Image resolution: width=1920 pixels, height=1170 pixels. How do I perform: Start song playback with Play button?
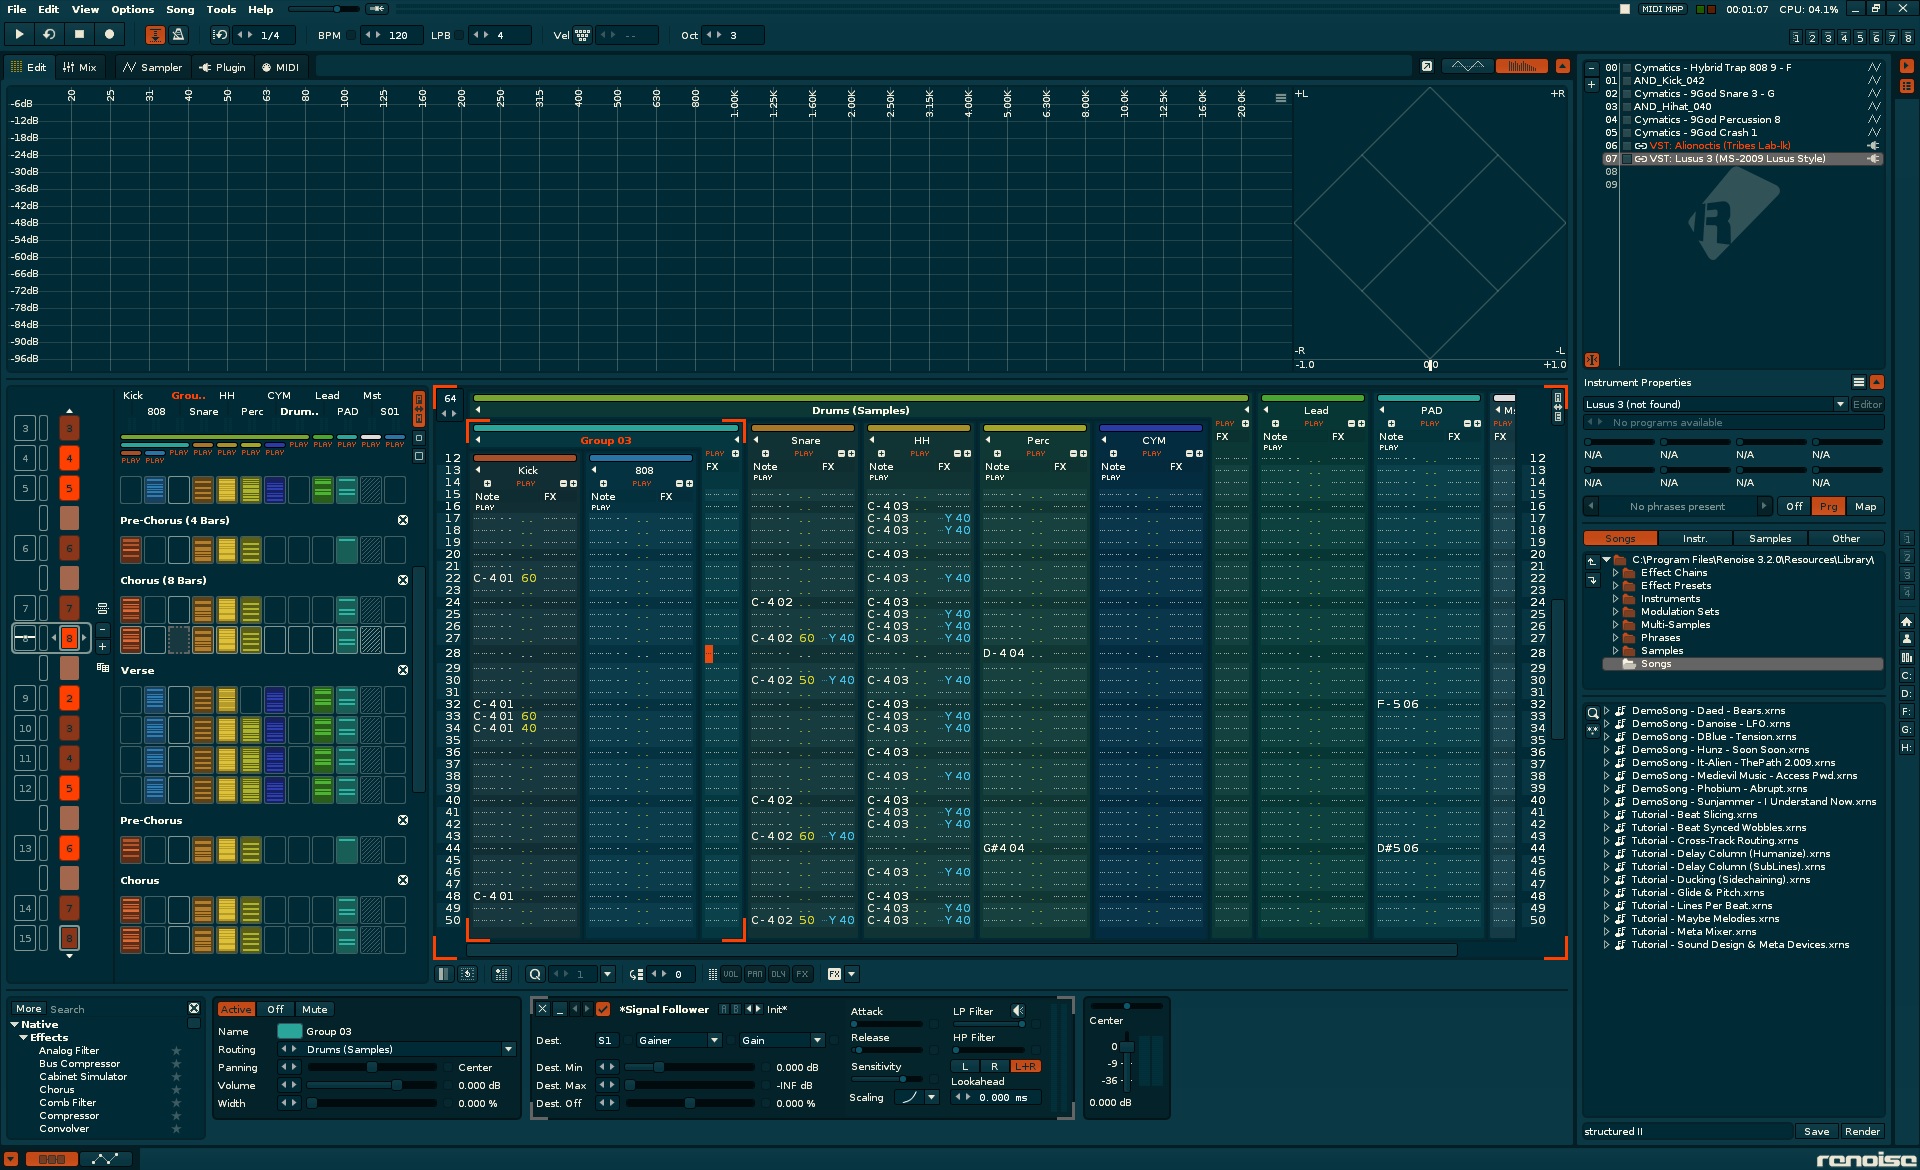(19, 34)
